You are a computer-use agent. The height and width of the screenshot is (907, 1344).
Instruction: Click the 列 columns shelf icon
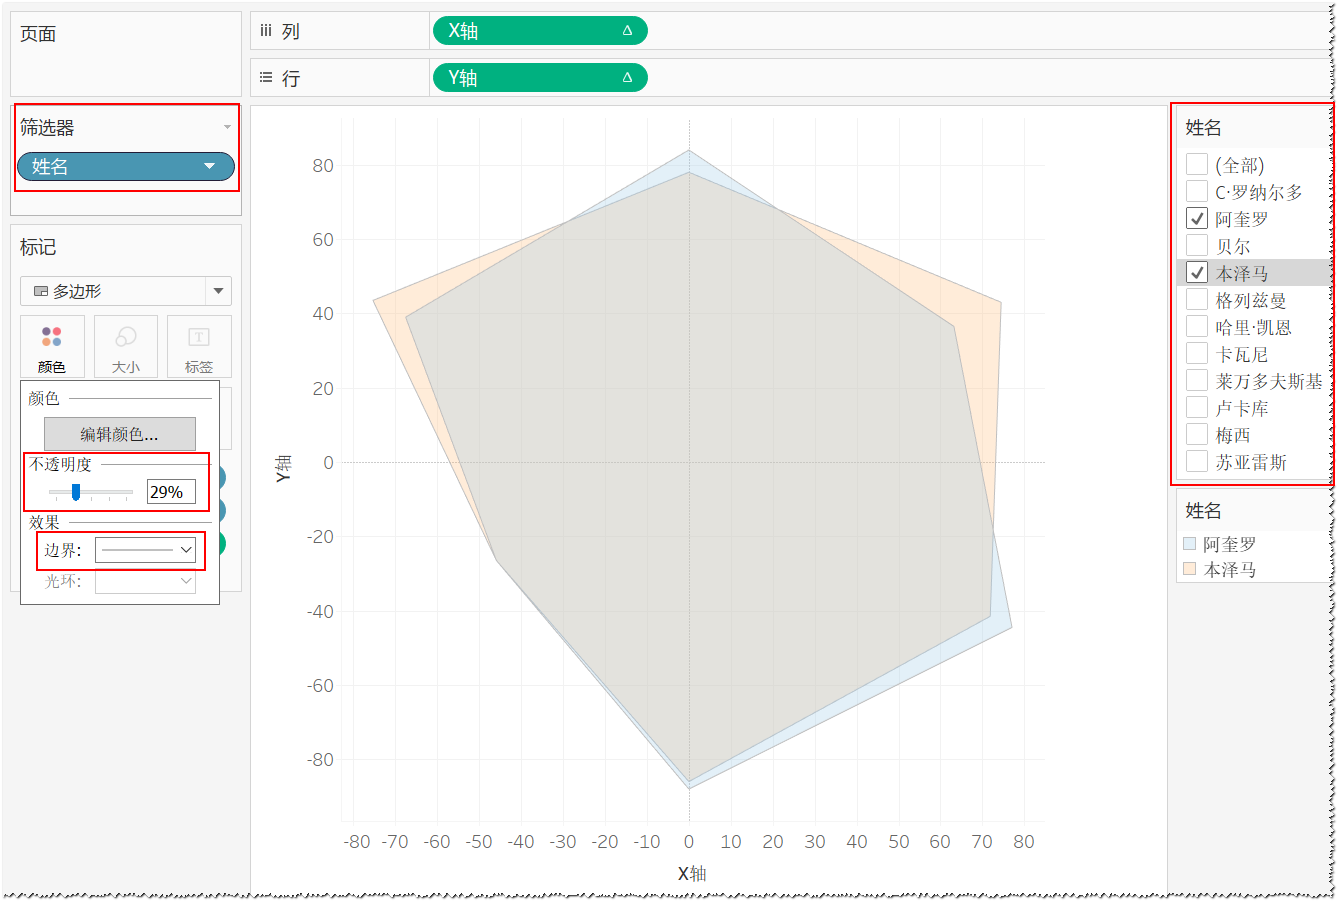point(266,31)
